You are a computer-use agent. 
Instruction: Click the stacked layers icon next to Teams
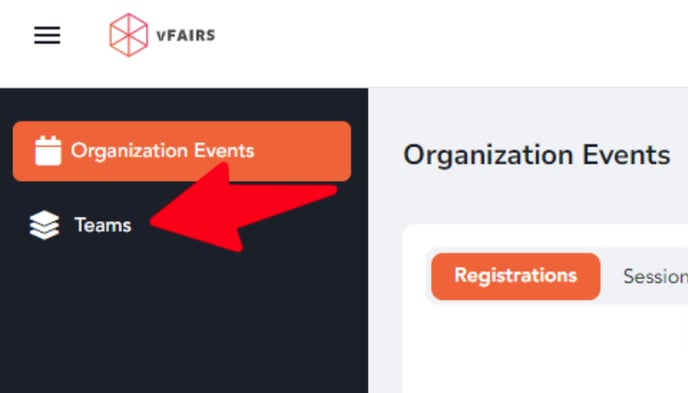coord(44,225)
